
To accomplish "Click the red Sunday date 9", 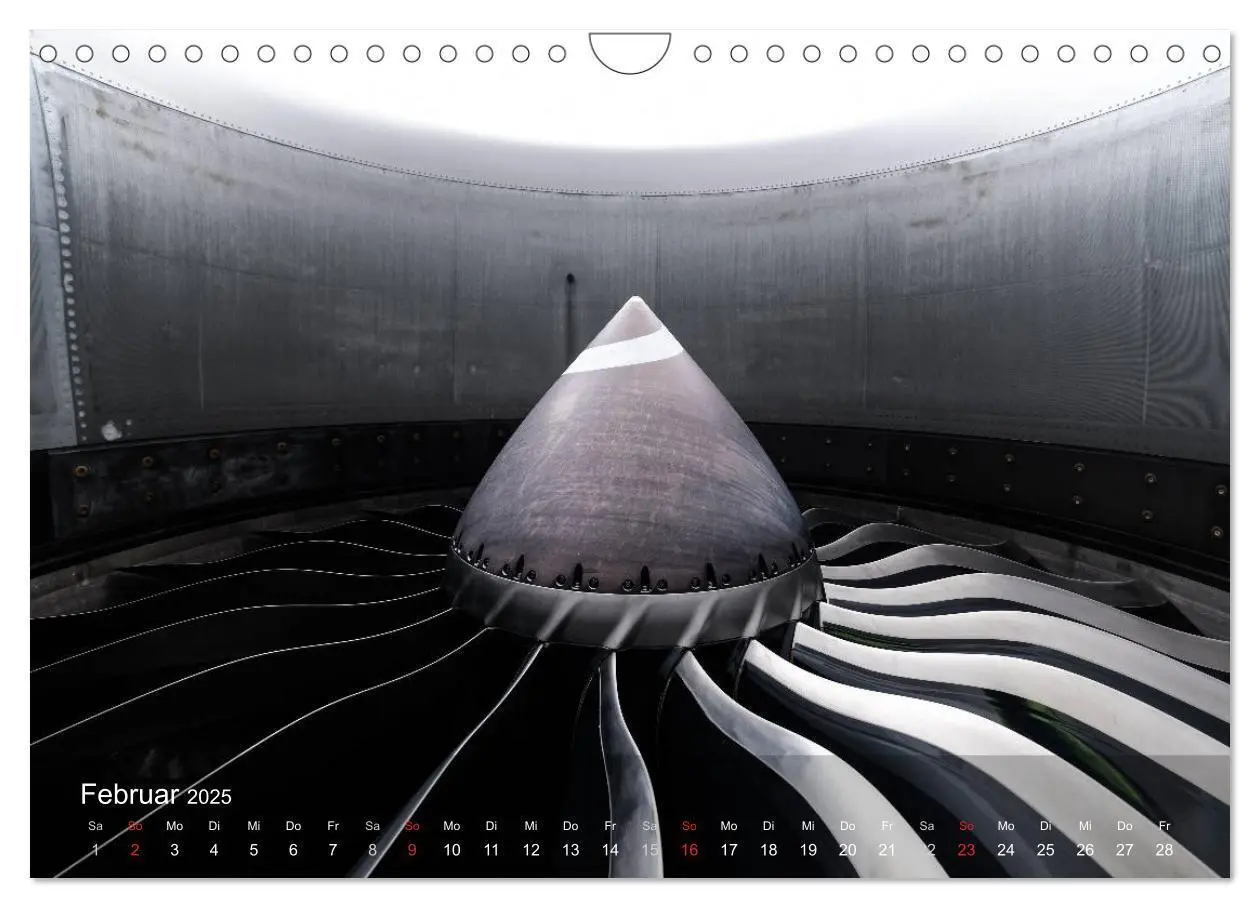I will [x=412, y=850].
